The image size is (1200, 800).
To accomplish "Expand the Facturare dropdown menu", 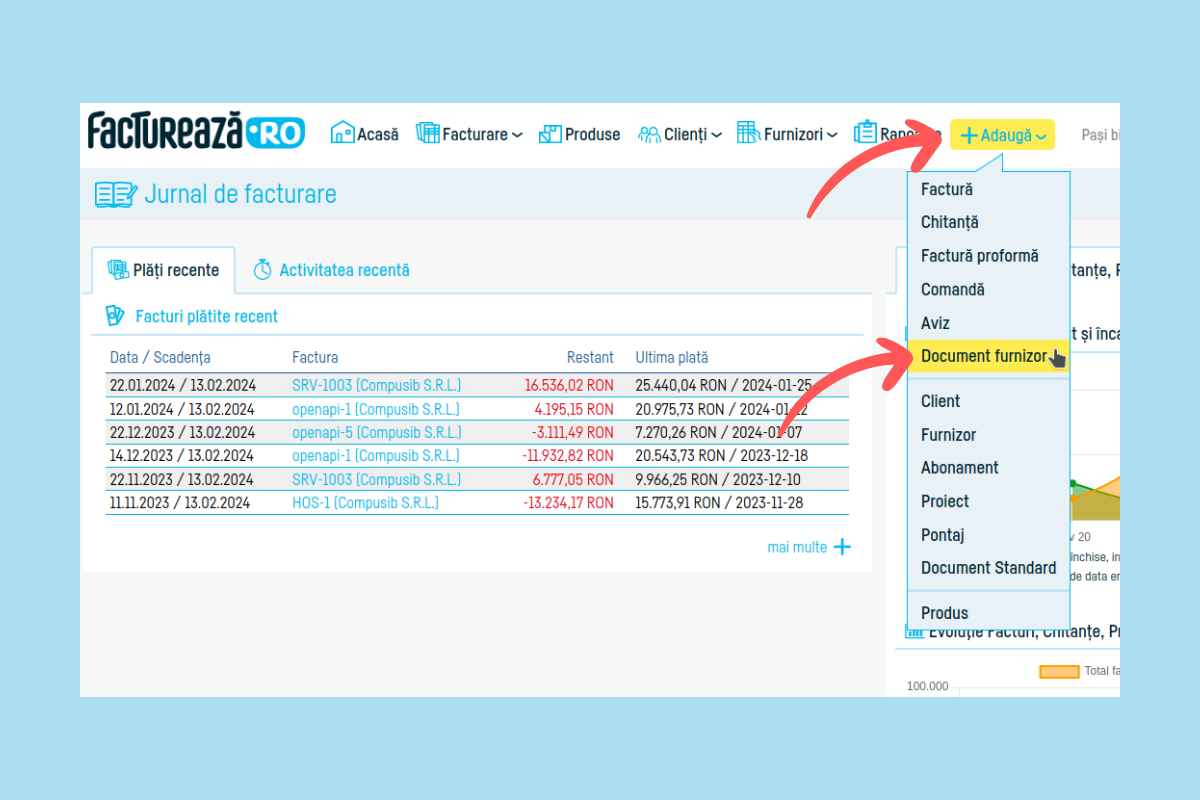I will point(517,135).
